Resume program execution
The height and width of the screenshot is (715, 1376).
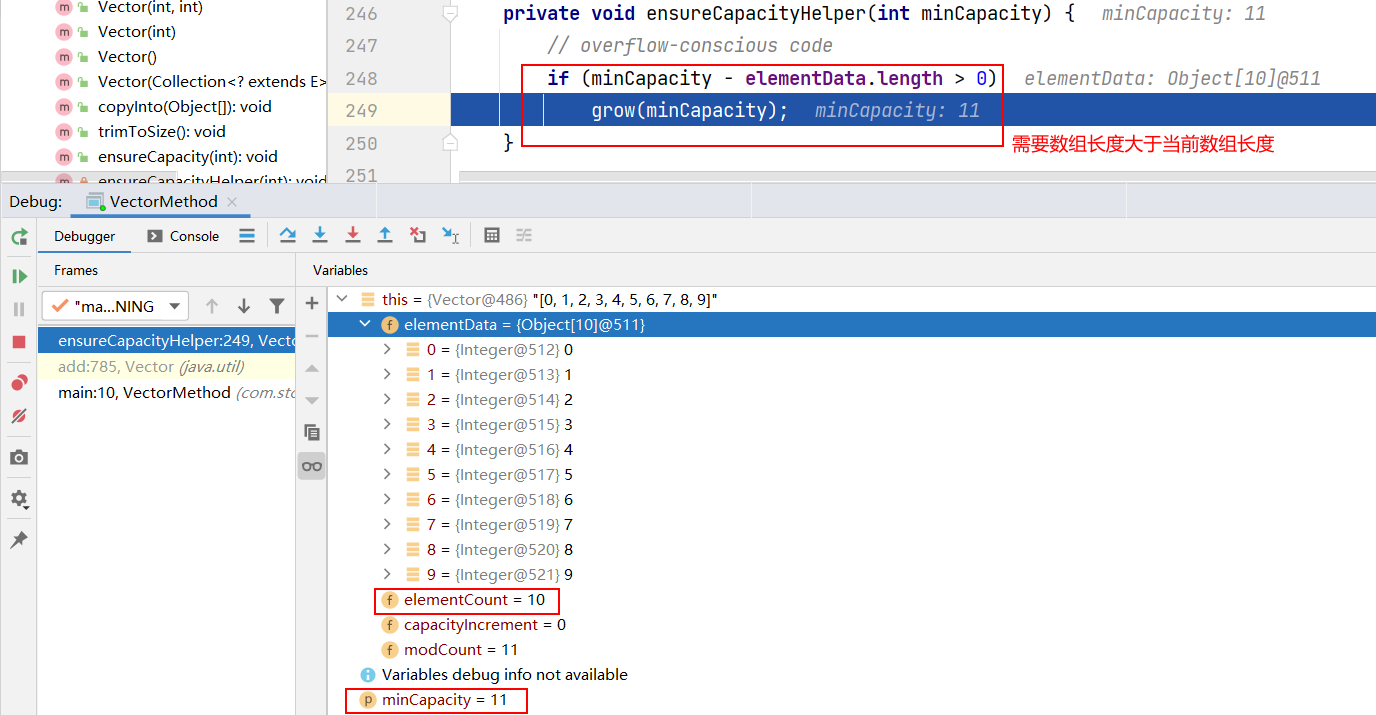click(x=19, y=276)
